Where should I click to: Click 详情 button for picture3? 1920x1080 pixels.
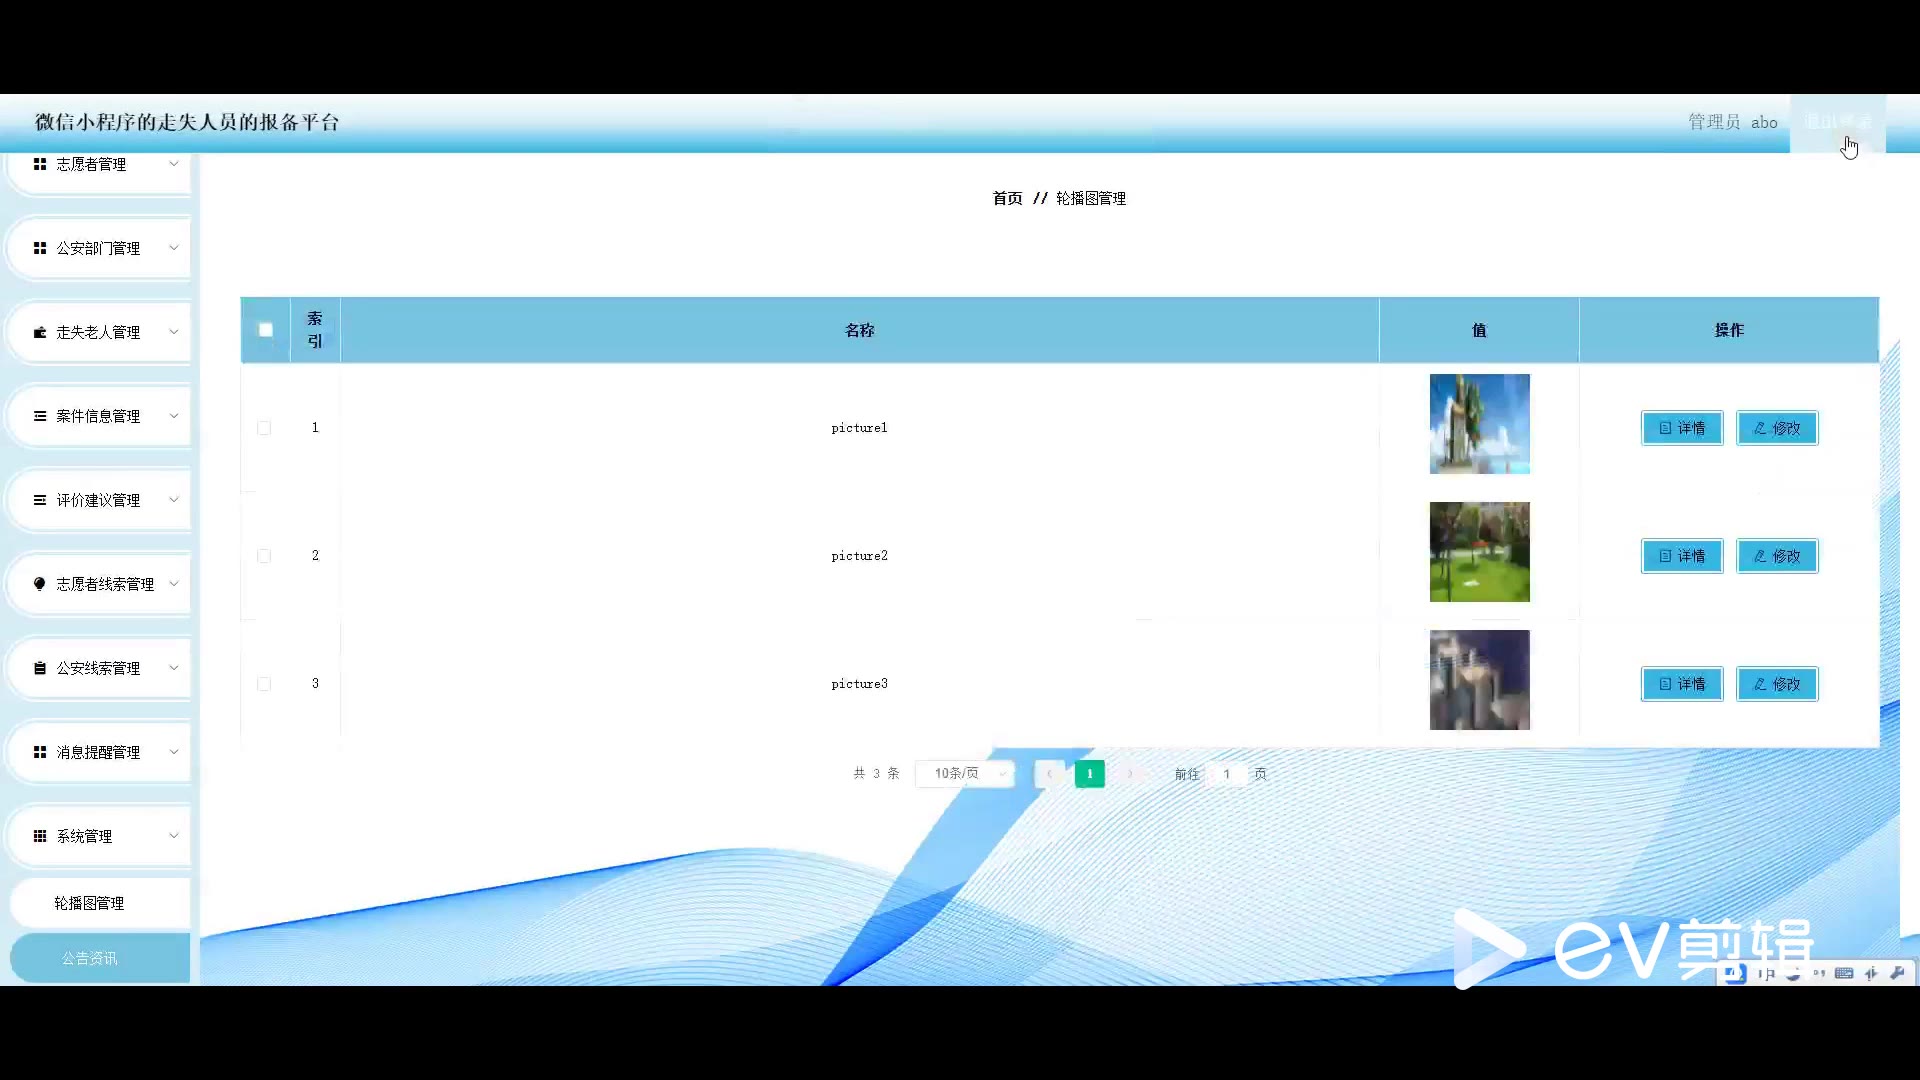1682,684
